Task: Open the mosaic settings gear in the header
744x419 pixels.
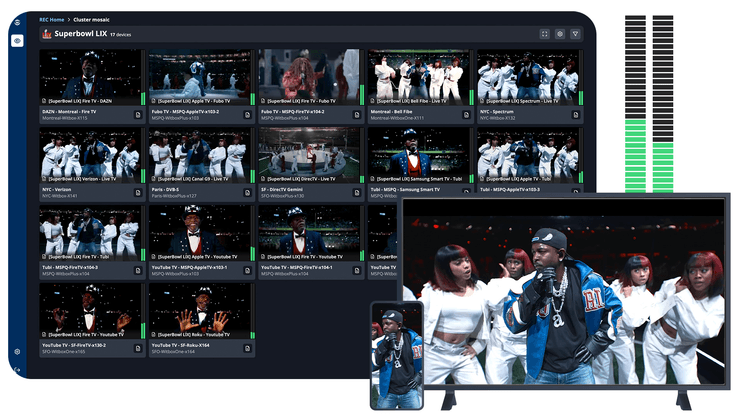Action: click(x=560, y=34)
